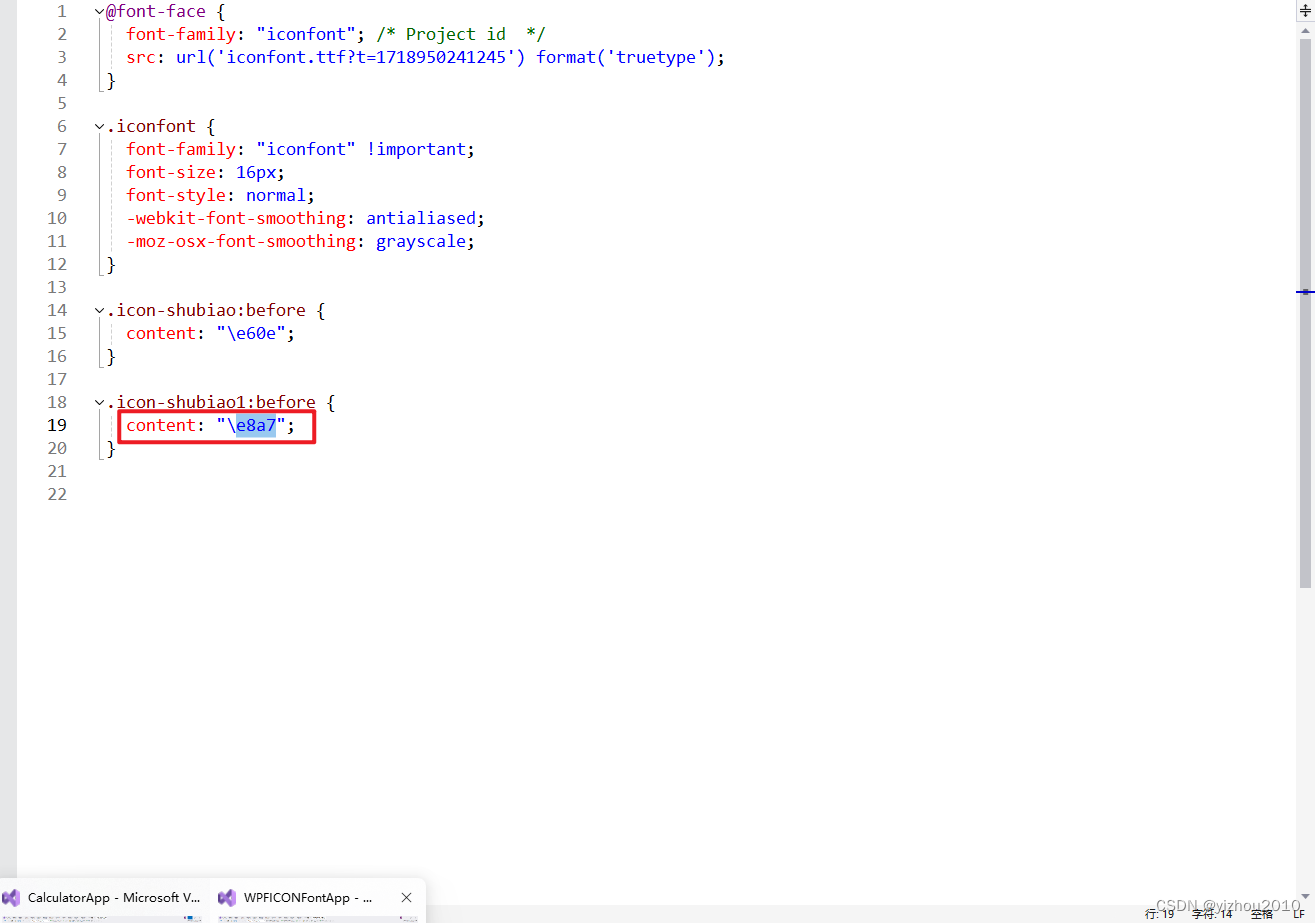Screen dimensions: 1315x923
Task: Click the Visual Studio icon of CalculatorApp preview
Action: click(x=11, y=898)
